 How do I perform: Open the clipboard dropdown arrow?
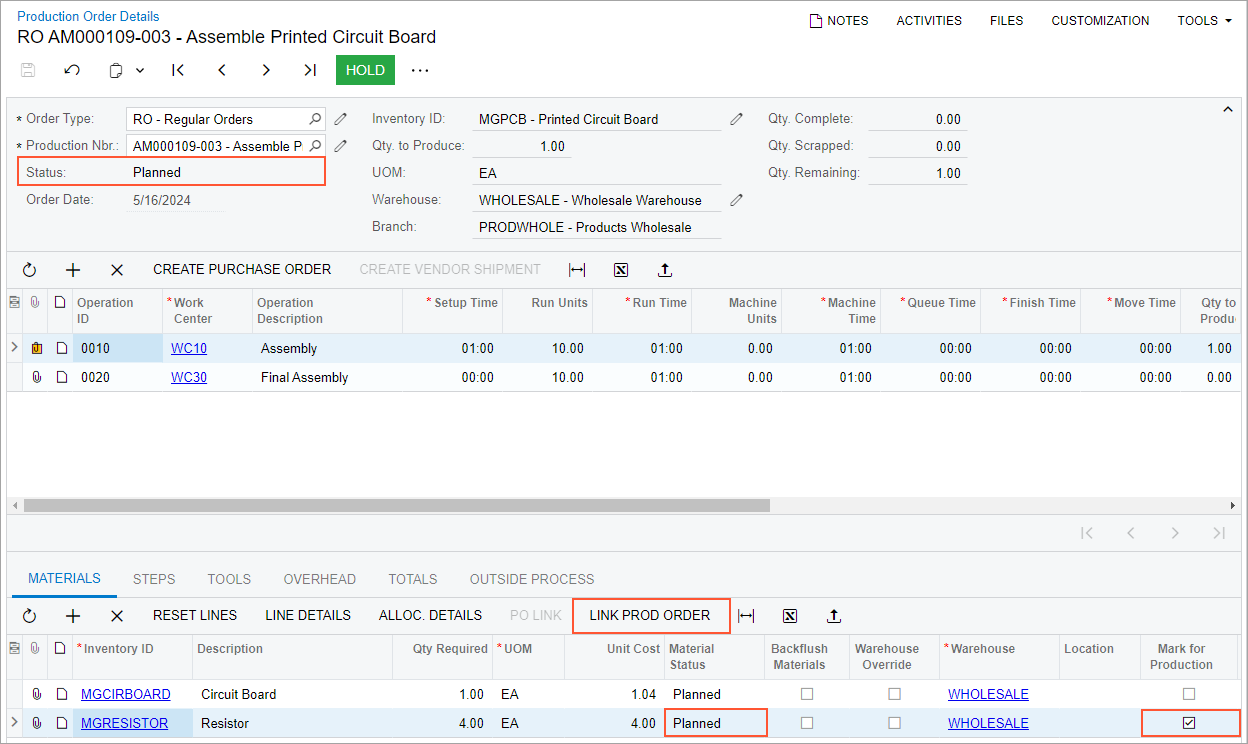pos(140,70)
